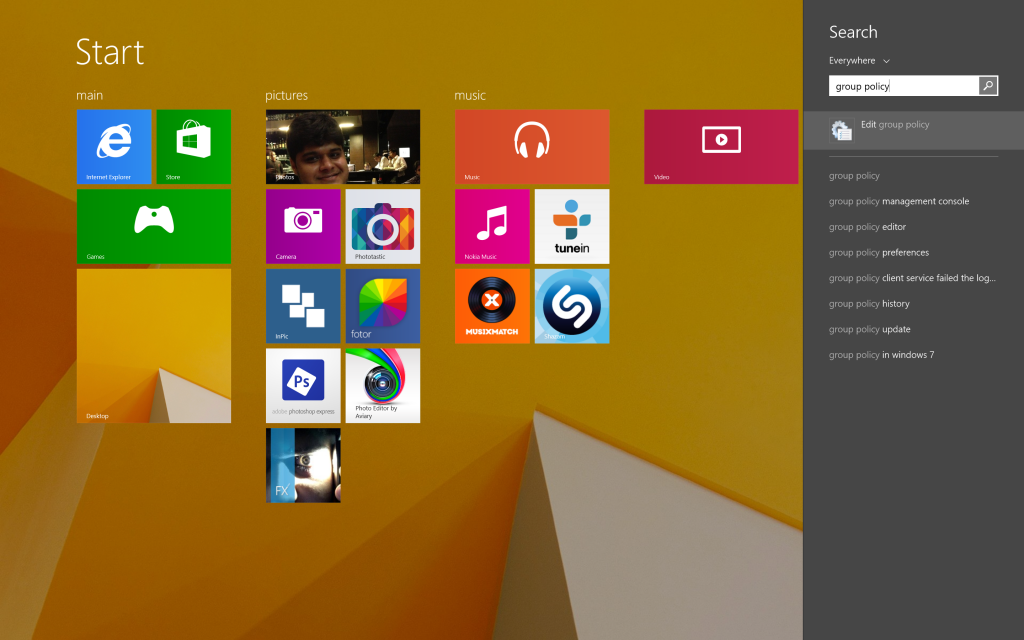Launch Adobe Photoshop Express tile
This screenshot has width=1024, height=640.
303,385
